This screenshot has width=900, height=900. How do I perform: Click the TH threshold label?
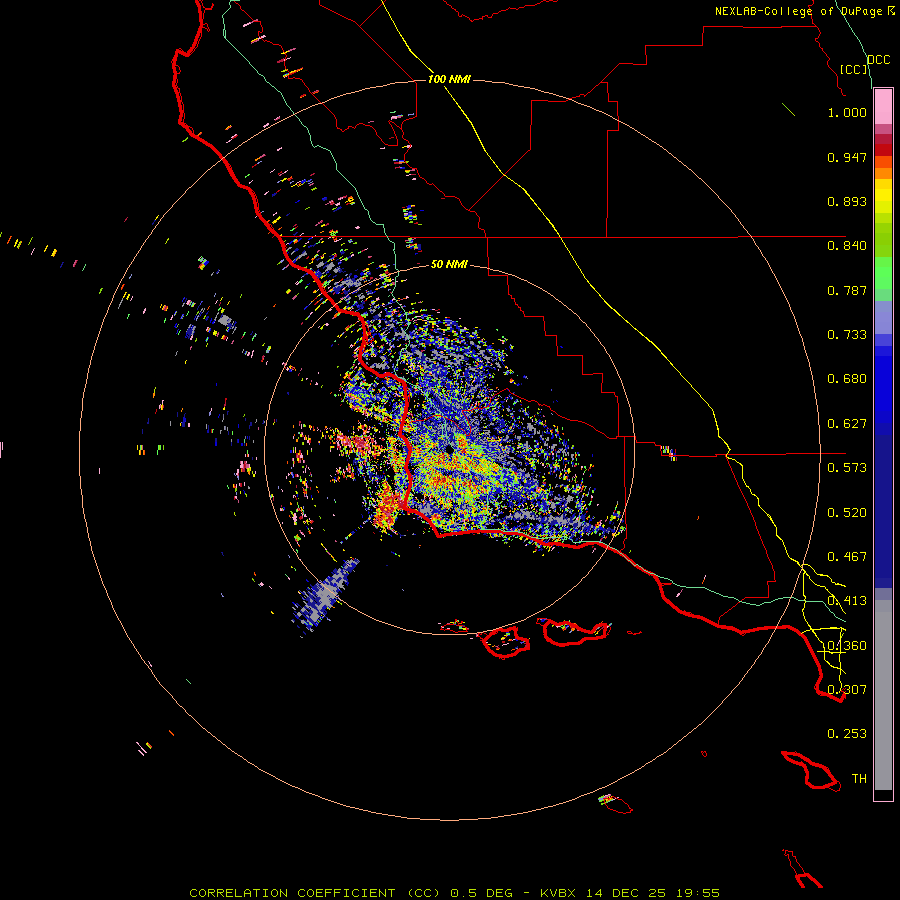[x=859, y=779]
